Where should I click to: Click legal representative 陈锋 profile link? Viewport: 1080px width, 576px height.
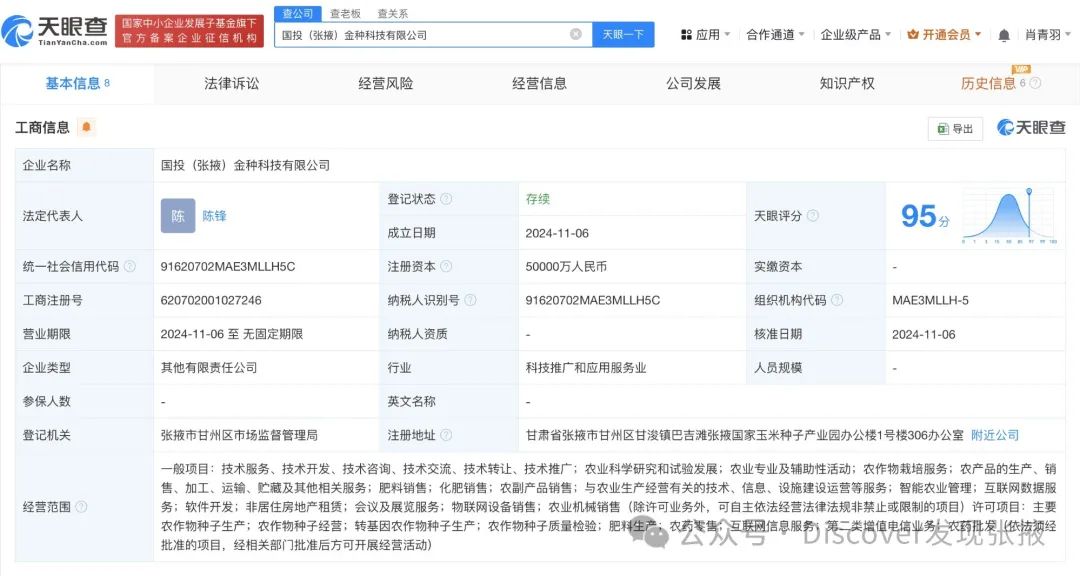pos(214,216)
